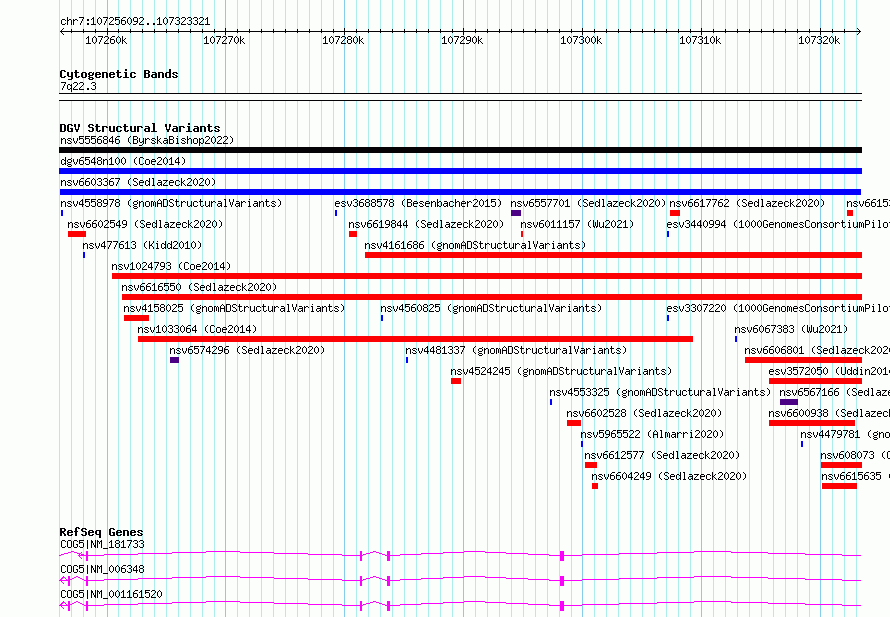Screen dimensions: 890x617
Task: Open variant nsv4158025 (gnomADStructuralVariants)
Action: 234,308
